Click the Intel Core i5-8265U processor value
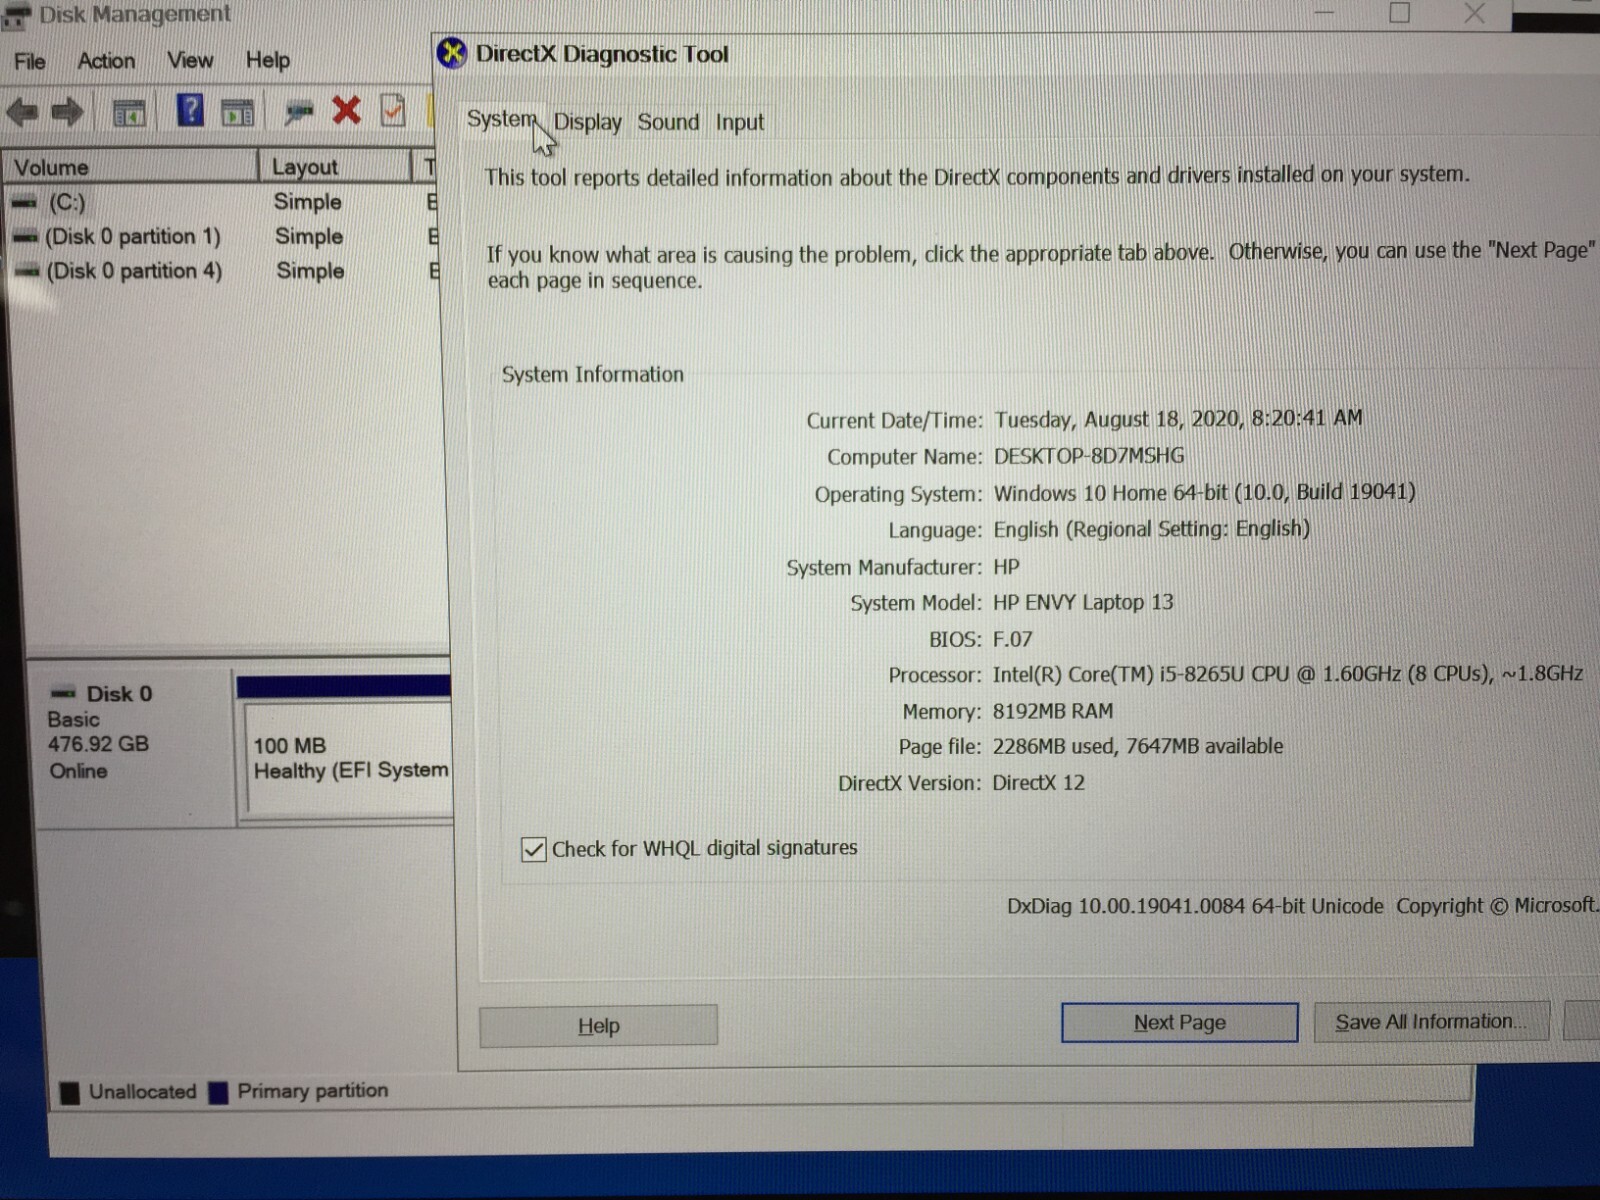The width and height of the screenshot is (1600, 1200). [x=1287, y=674]
